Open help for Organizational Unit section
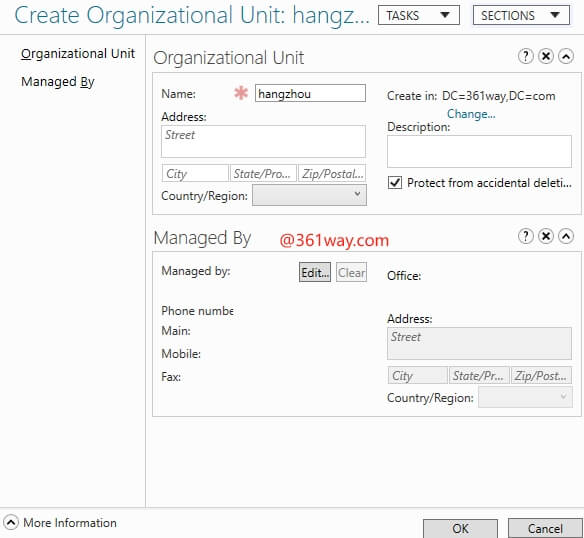 pos(526,57)
